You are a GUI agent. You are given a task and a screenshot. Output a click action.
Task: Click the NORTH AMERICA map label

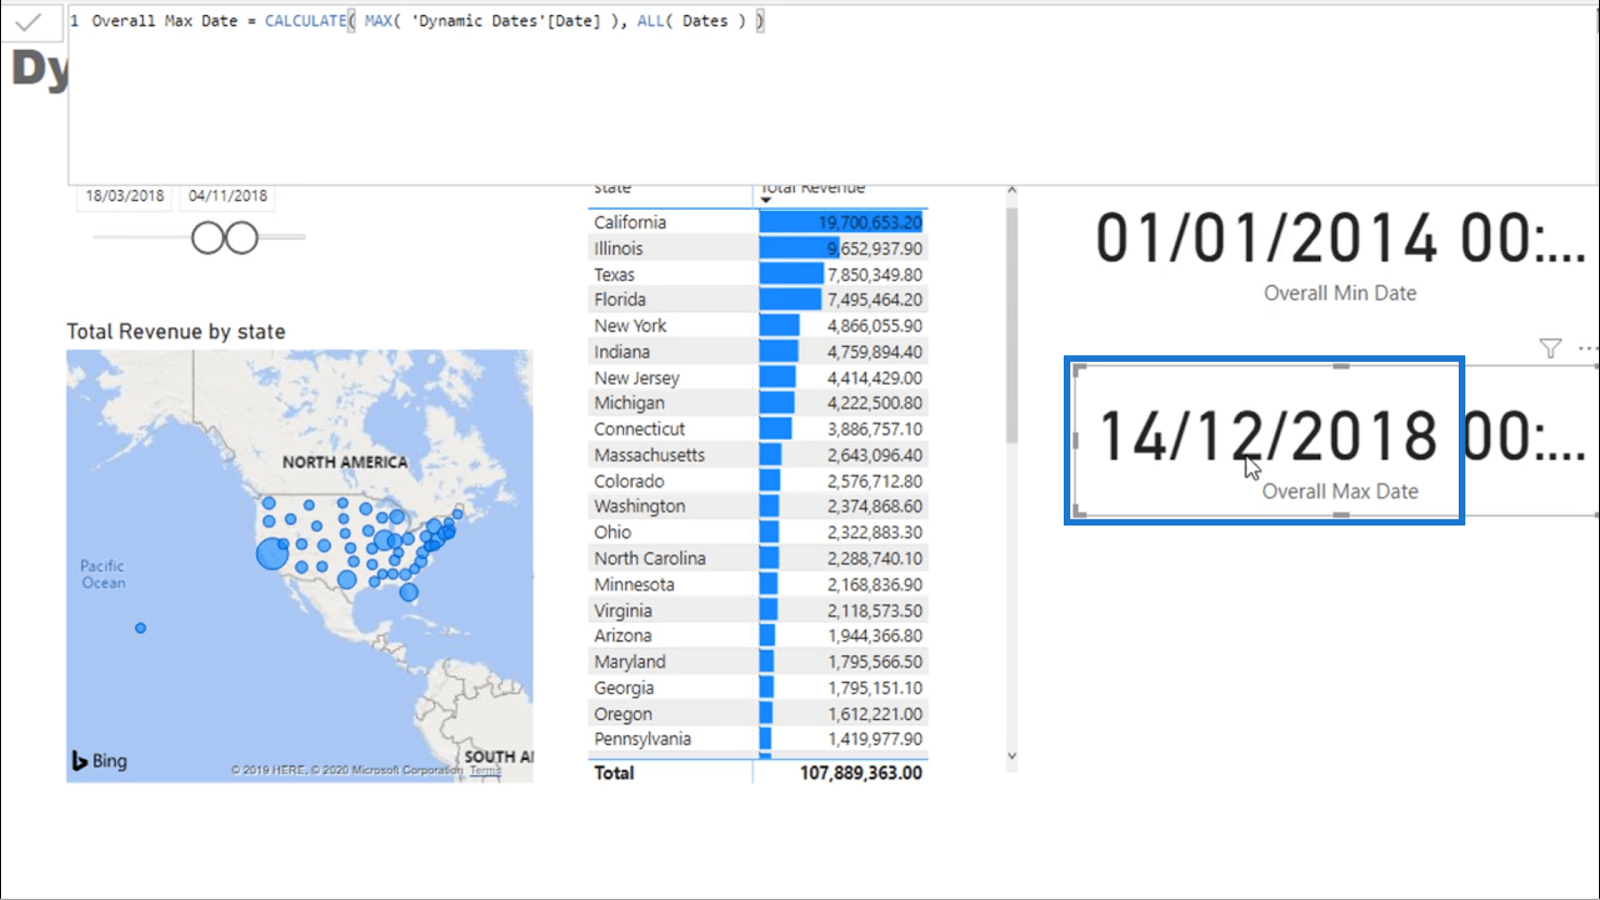[345, 462]
